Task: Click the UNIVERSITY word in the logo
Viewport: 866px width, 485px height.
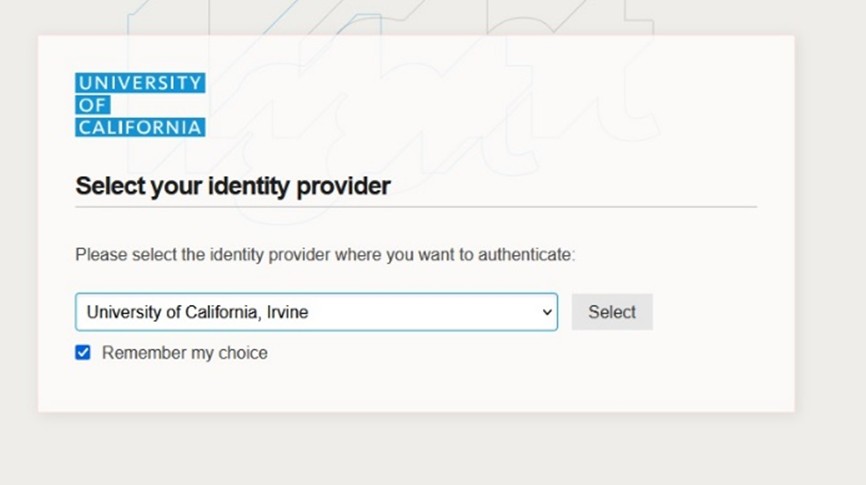Action: tap(140, 83)
